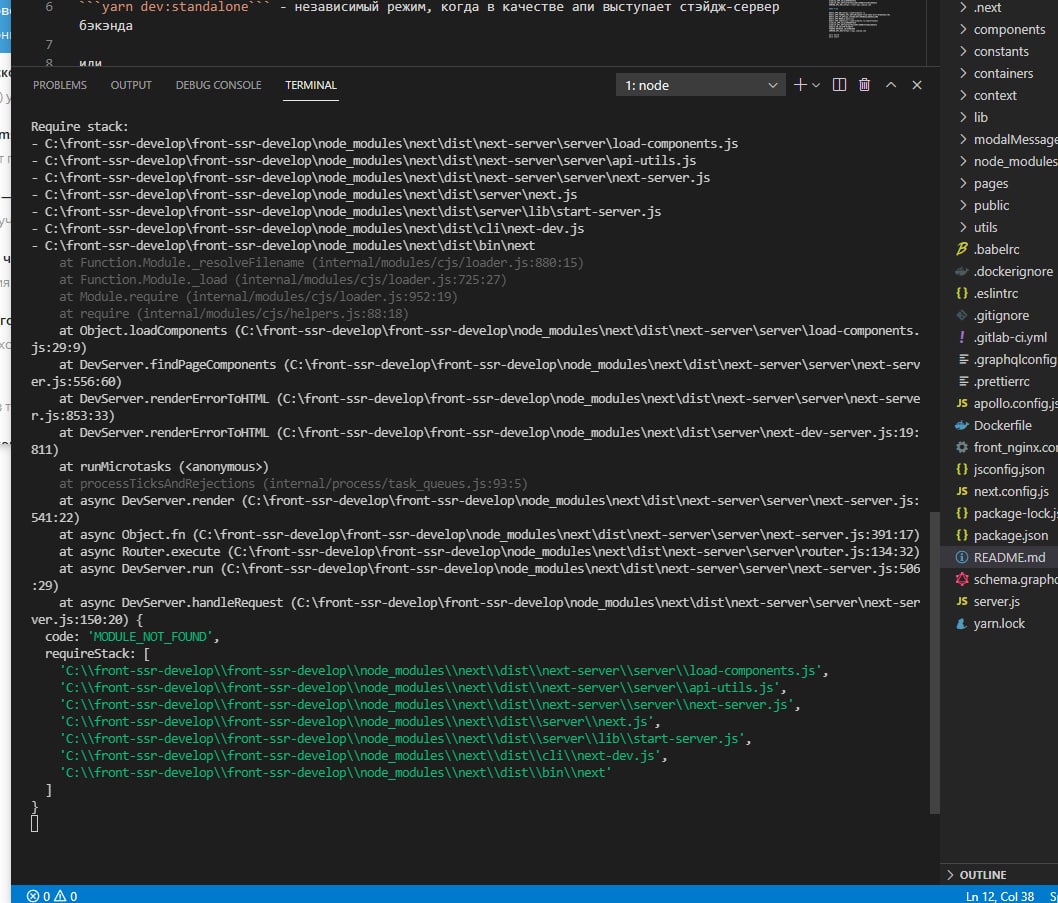Maximize terminal panel with up chevron
The height and width of the screenshot is (903, 1058).
pyautogui.click(x=891, y=86)
